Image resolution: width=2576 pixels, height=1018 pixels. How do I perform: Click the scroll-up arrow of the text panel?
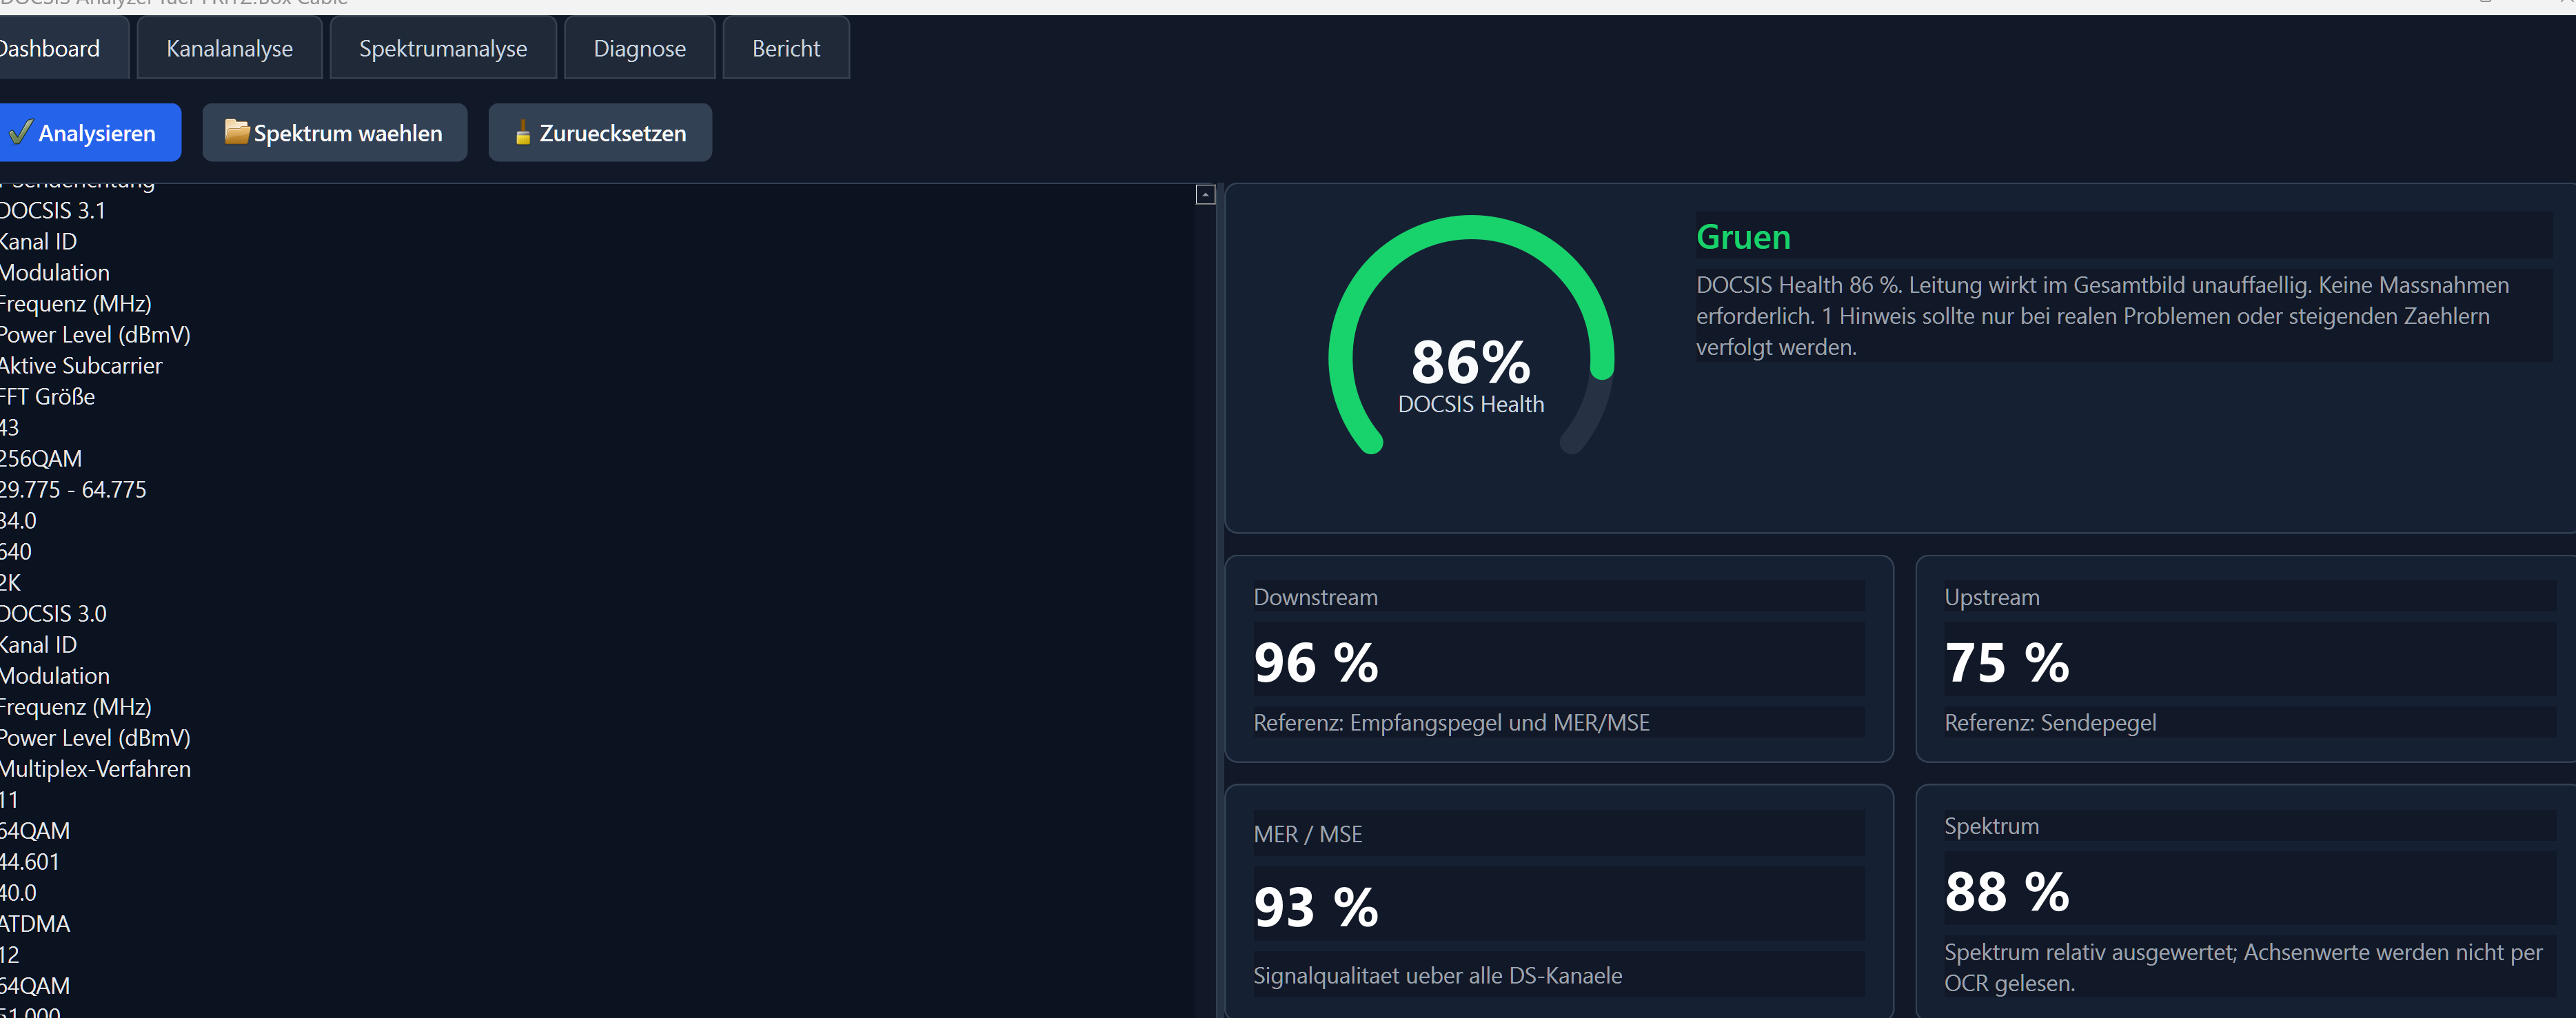click(1205, 195)
